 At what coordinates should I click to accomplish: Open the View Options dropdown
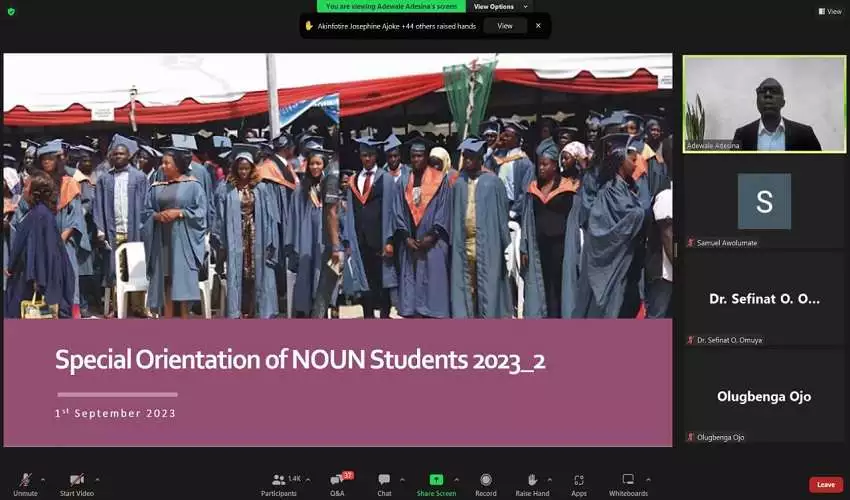[500, 7]
